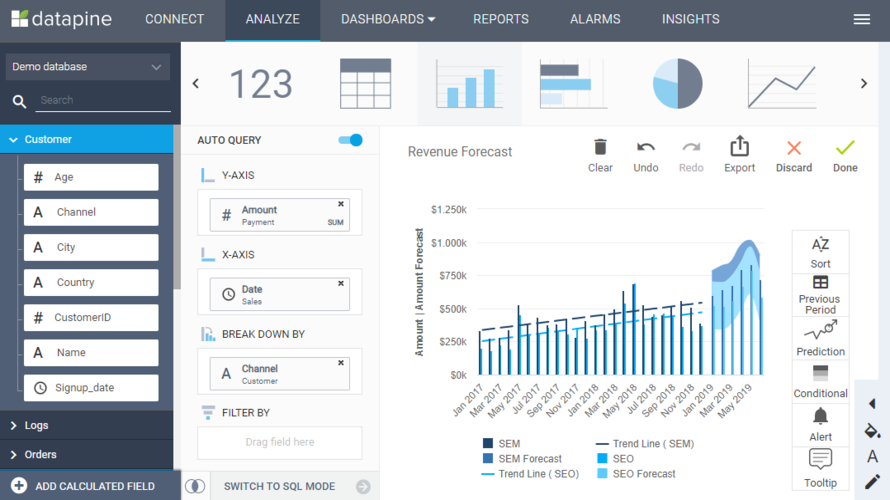This screenshot has height=500, width=890.
Task: Remove the Amount field from Y-Axis
Action: click(x=341, y=204)
